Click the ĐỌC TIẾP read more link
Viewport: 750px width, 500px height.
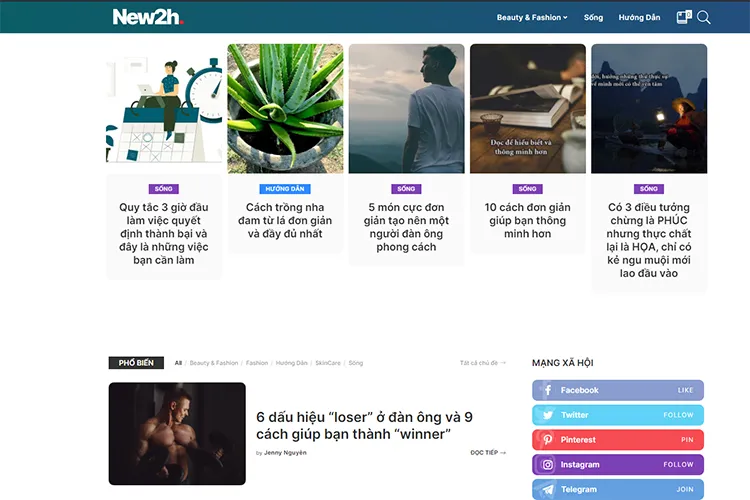point(488,453)
